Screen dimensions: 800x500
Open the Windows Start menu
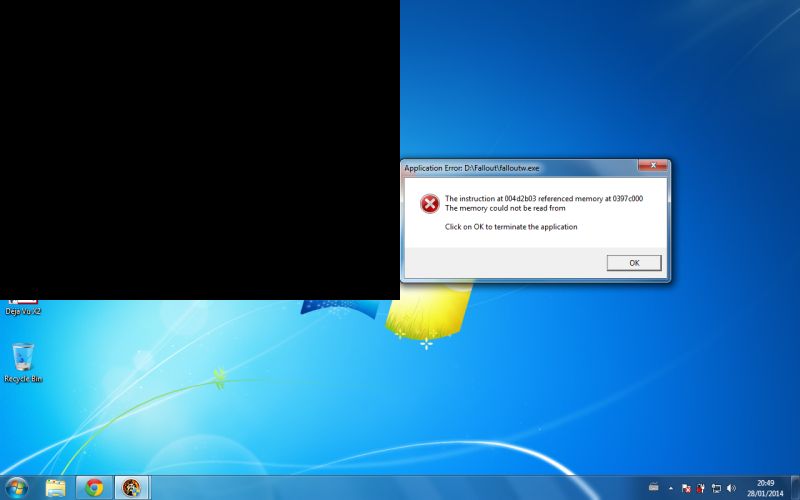pyautogui.click(x=16, y=488)
